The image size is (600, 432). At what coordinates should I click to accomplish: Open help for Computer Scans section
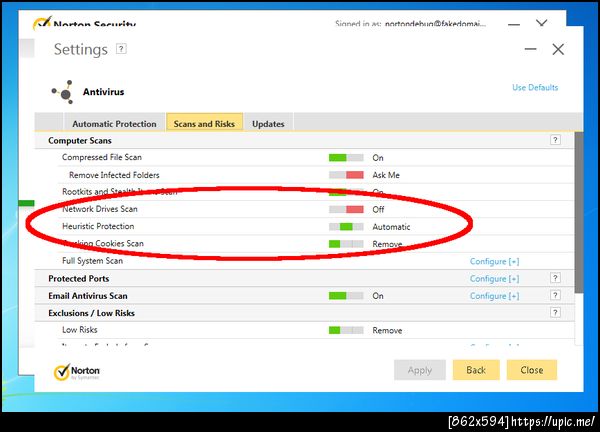pos(555,140)
